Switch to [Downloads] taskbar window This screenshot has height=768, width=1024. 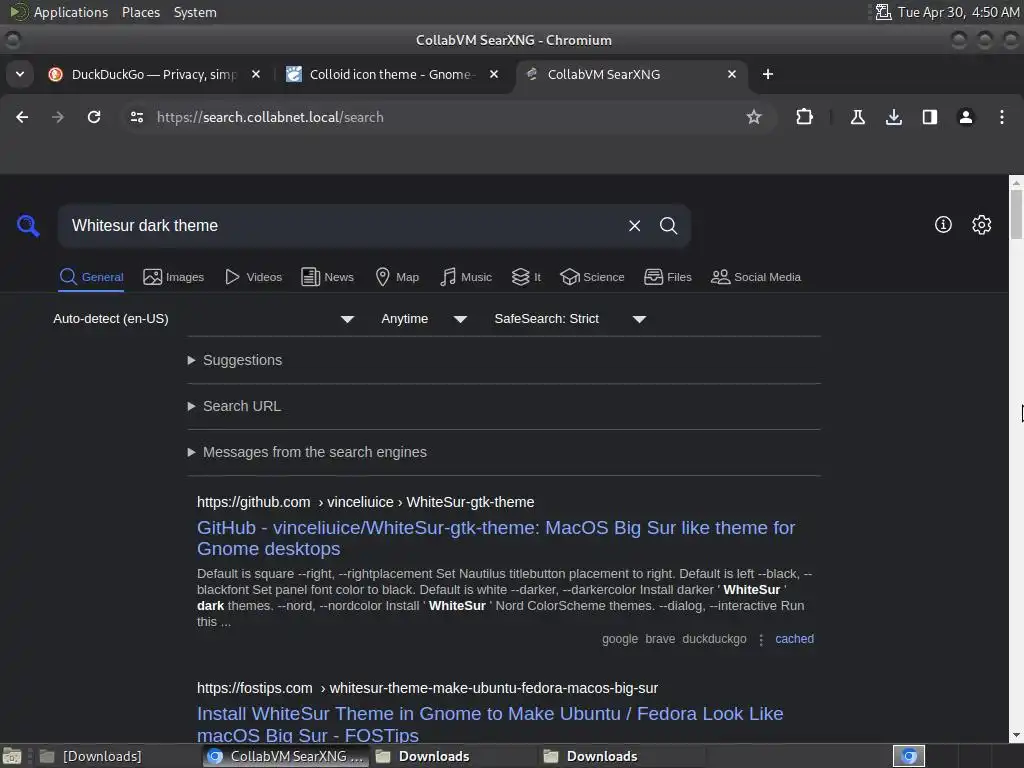118,756
